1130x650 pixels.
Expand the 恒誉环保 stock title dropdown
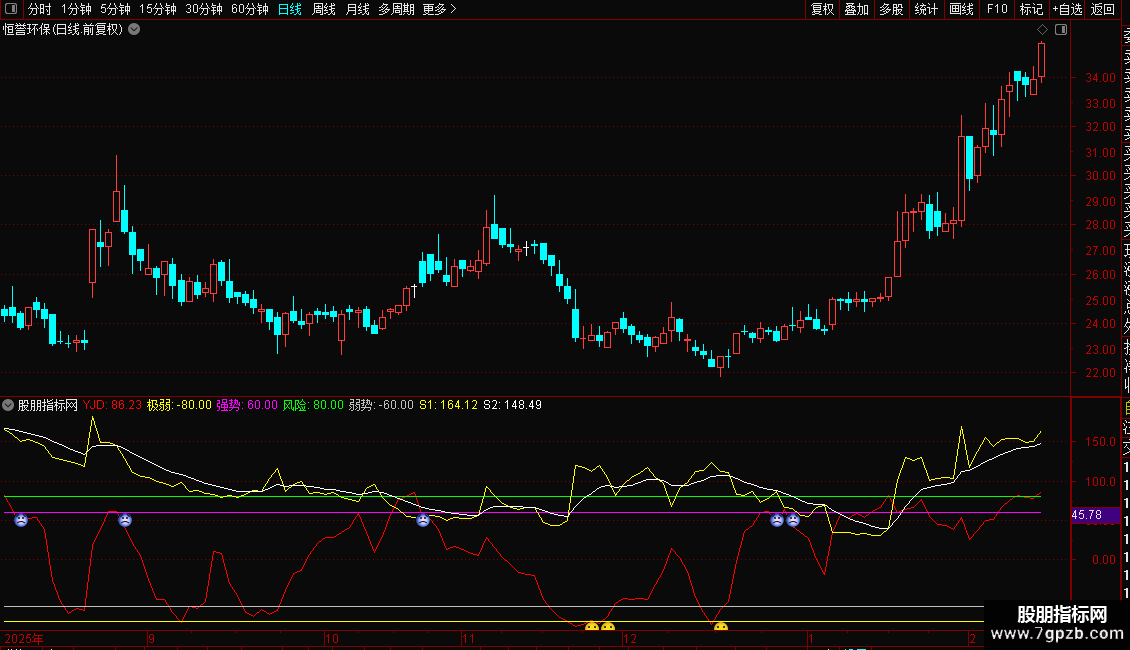134,30
